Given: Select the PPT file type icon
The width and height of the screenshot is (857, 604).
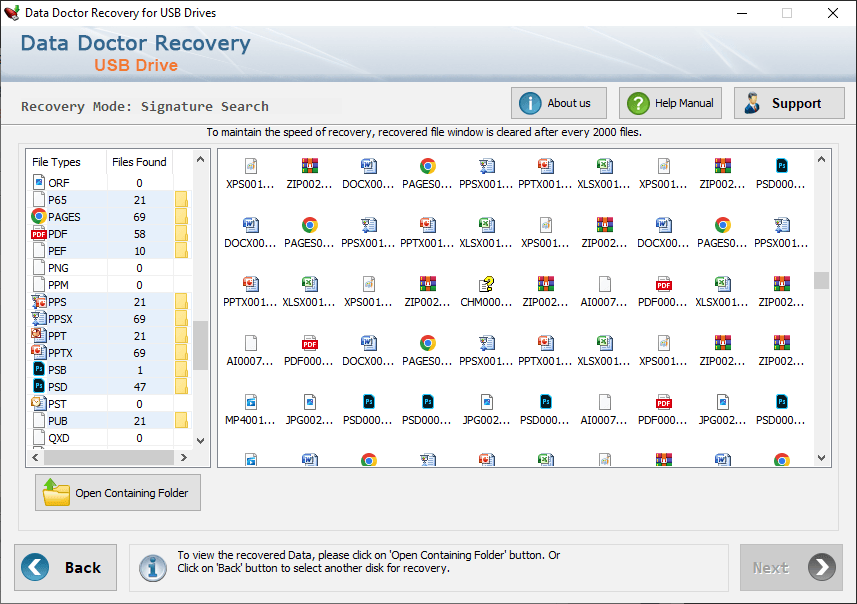Looking at the screenshot, I should point(39,336).
